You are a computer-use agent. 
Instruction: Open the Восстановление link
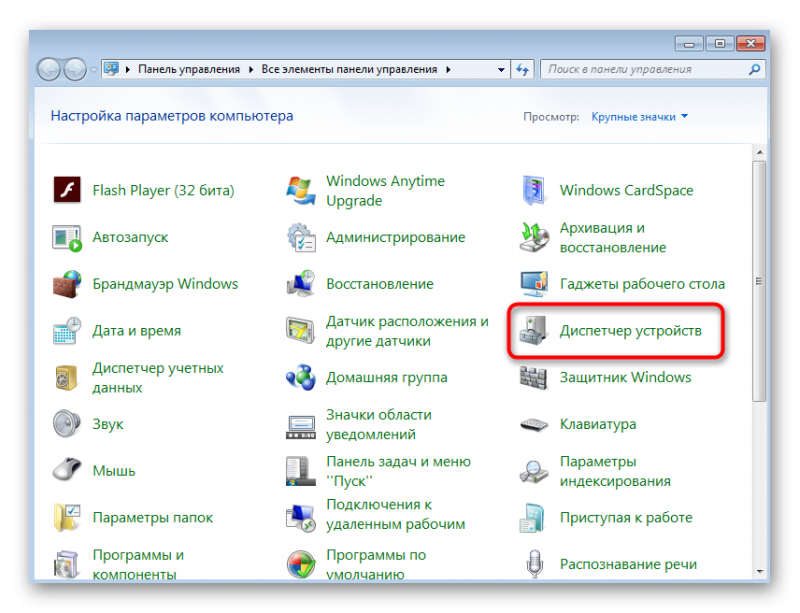click(380, 284)
